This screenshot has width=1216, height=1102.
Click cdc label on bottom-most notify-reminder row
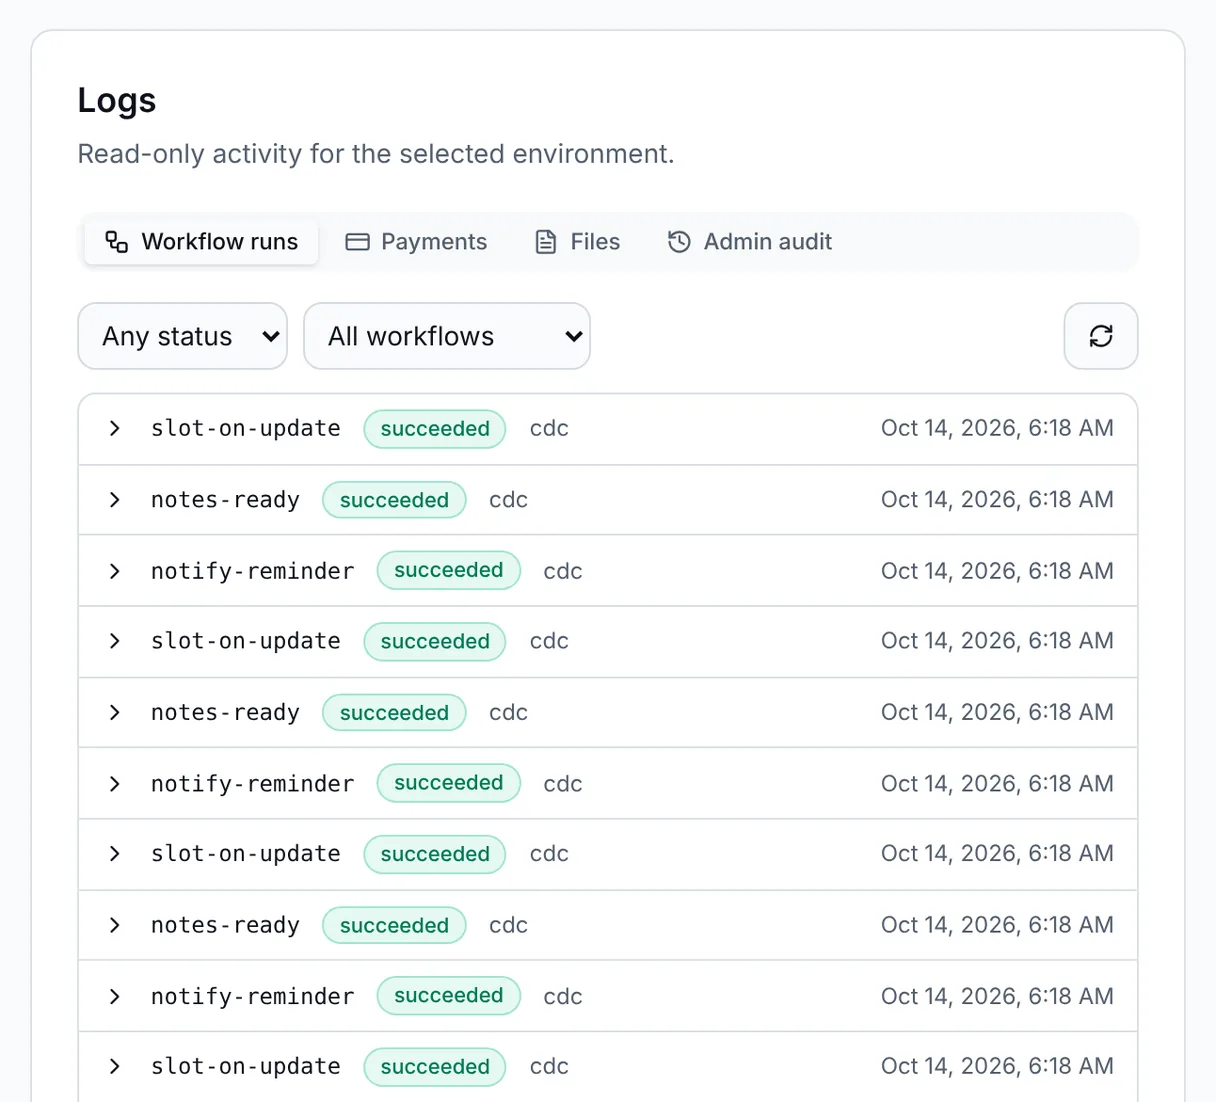click(x=563, y=997)
